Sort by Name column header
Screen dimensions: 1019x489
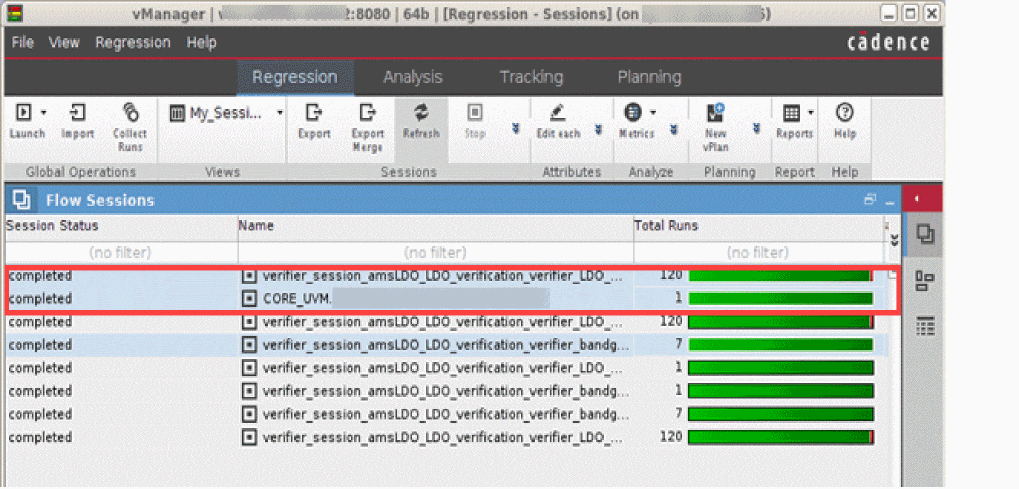point(435,226)
